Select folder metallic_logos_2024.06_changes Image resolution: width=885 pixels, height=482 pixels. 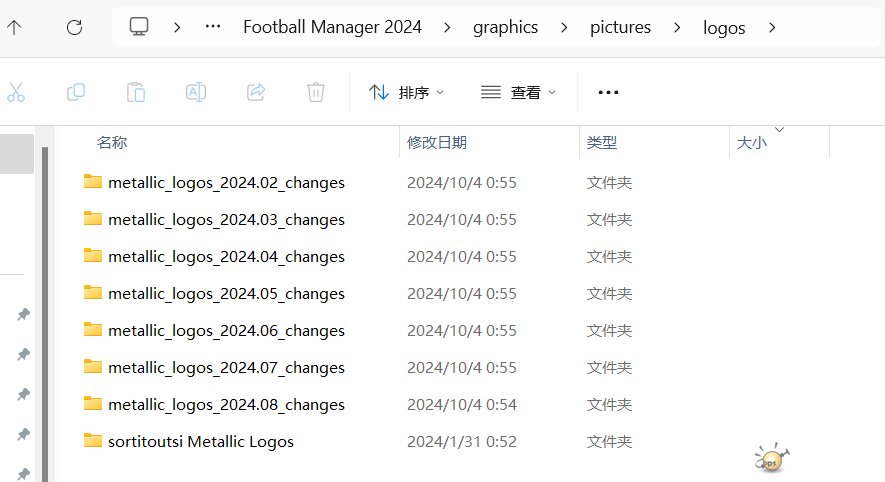[x=226, y=331]
